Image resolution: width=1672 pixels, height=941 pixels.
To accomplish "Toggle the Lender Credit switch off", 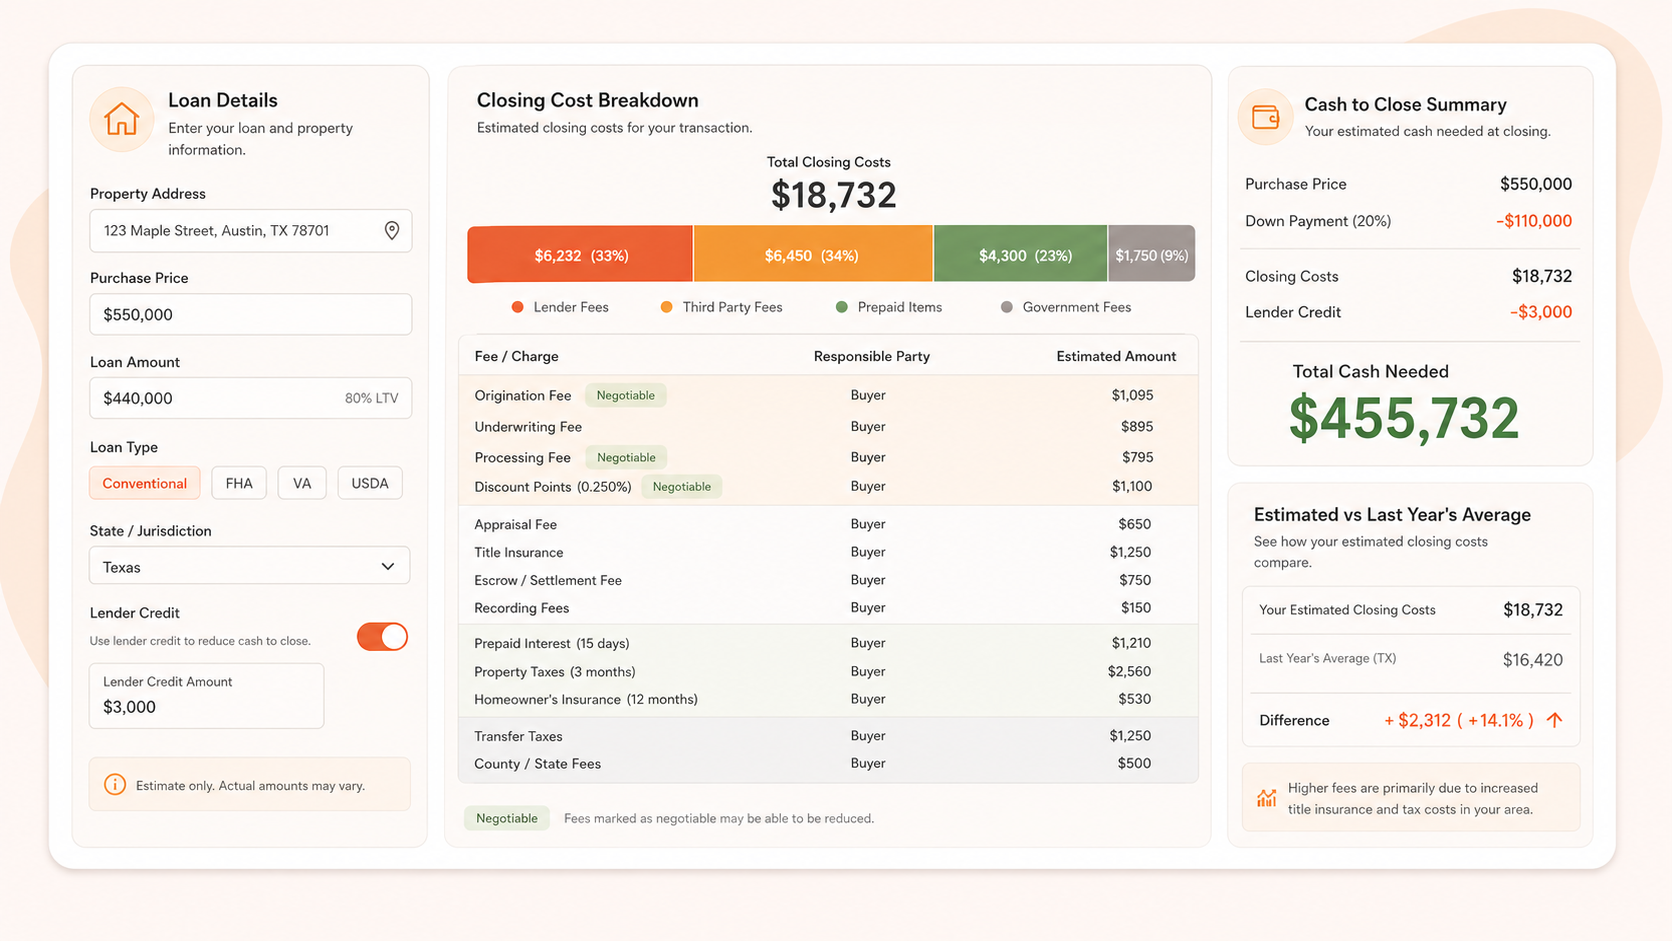I will tap(382, 637).
